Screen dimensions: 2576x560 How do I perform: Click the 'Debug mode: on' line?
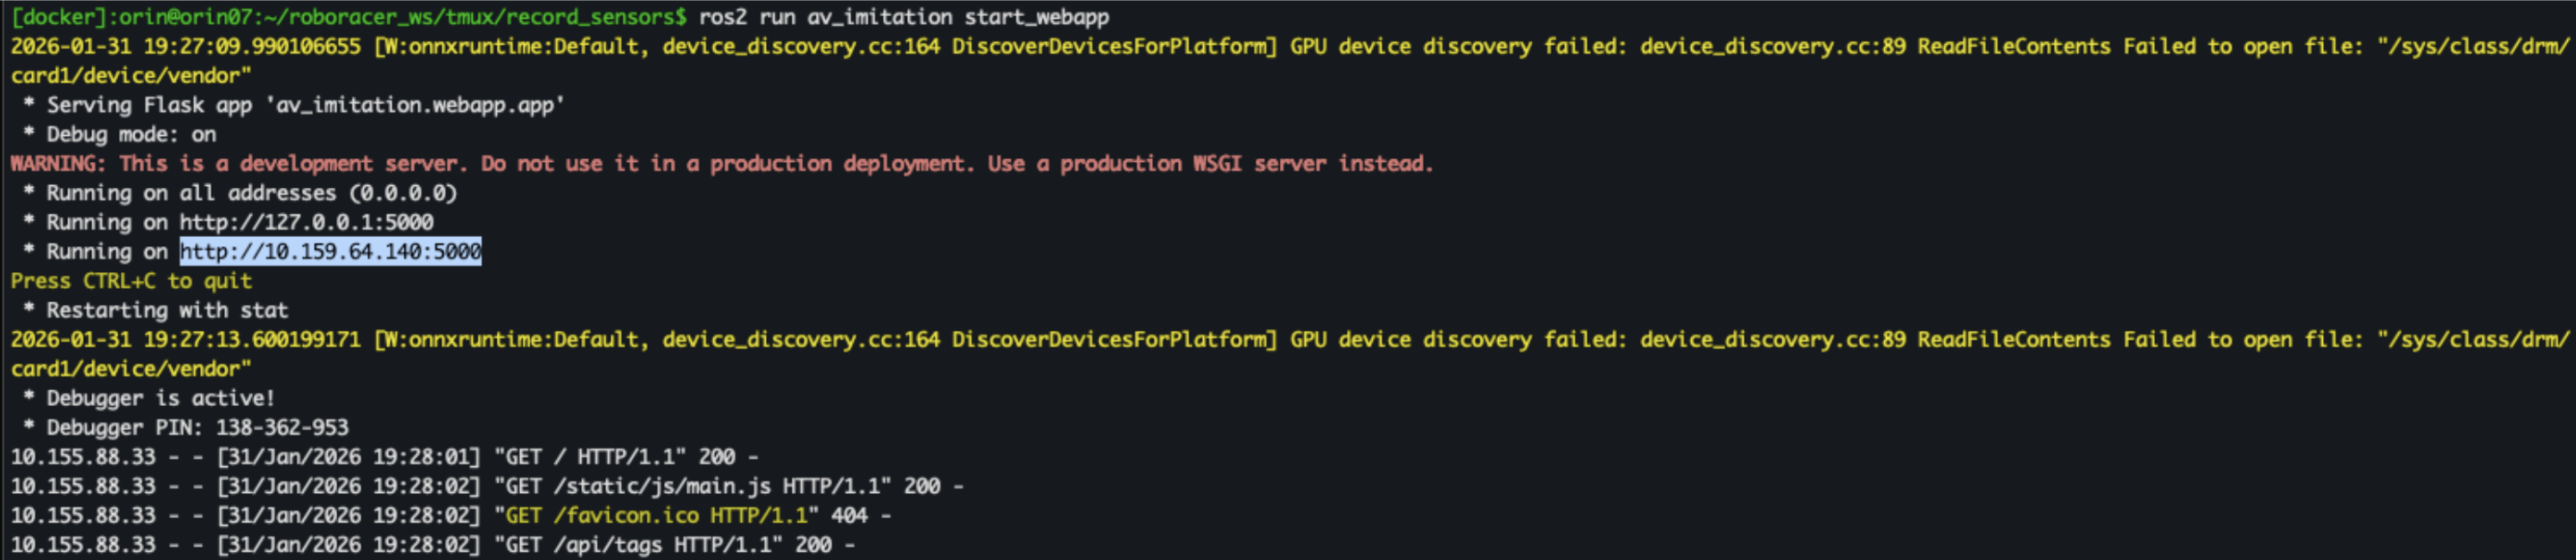(130, 134)
